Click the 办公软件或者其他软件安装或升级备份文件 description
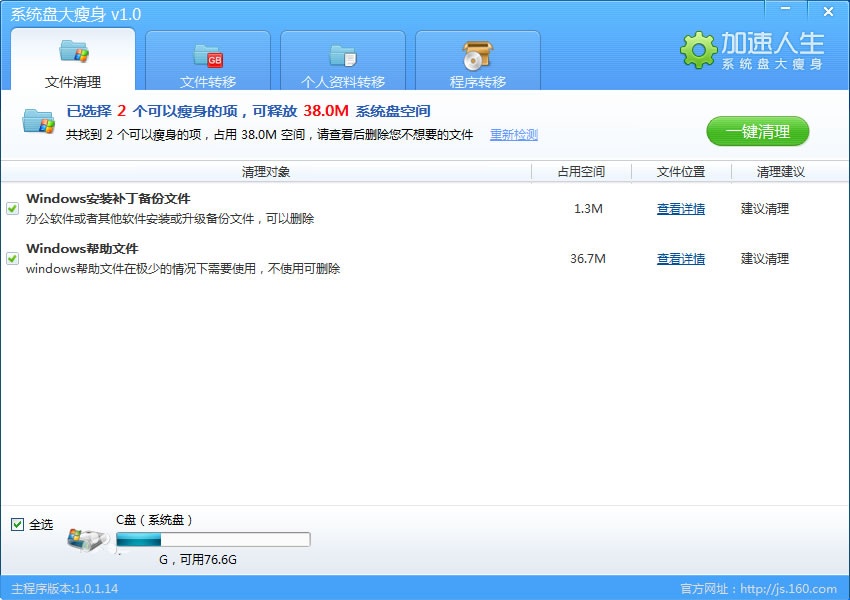The width and height of the screenshot is (850, 600). [x=170, y=218]
